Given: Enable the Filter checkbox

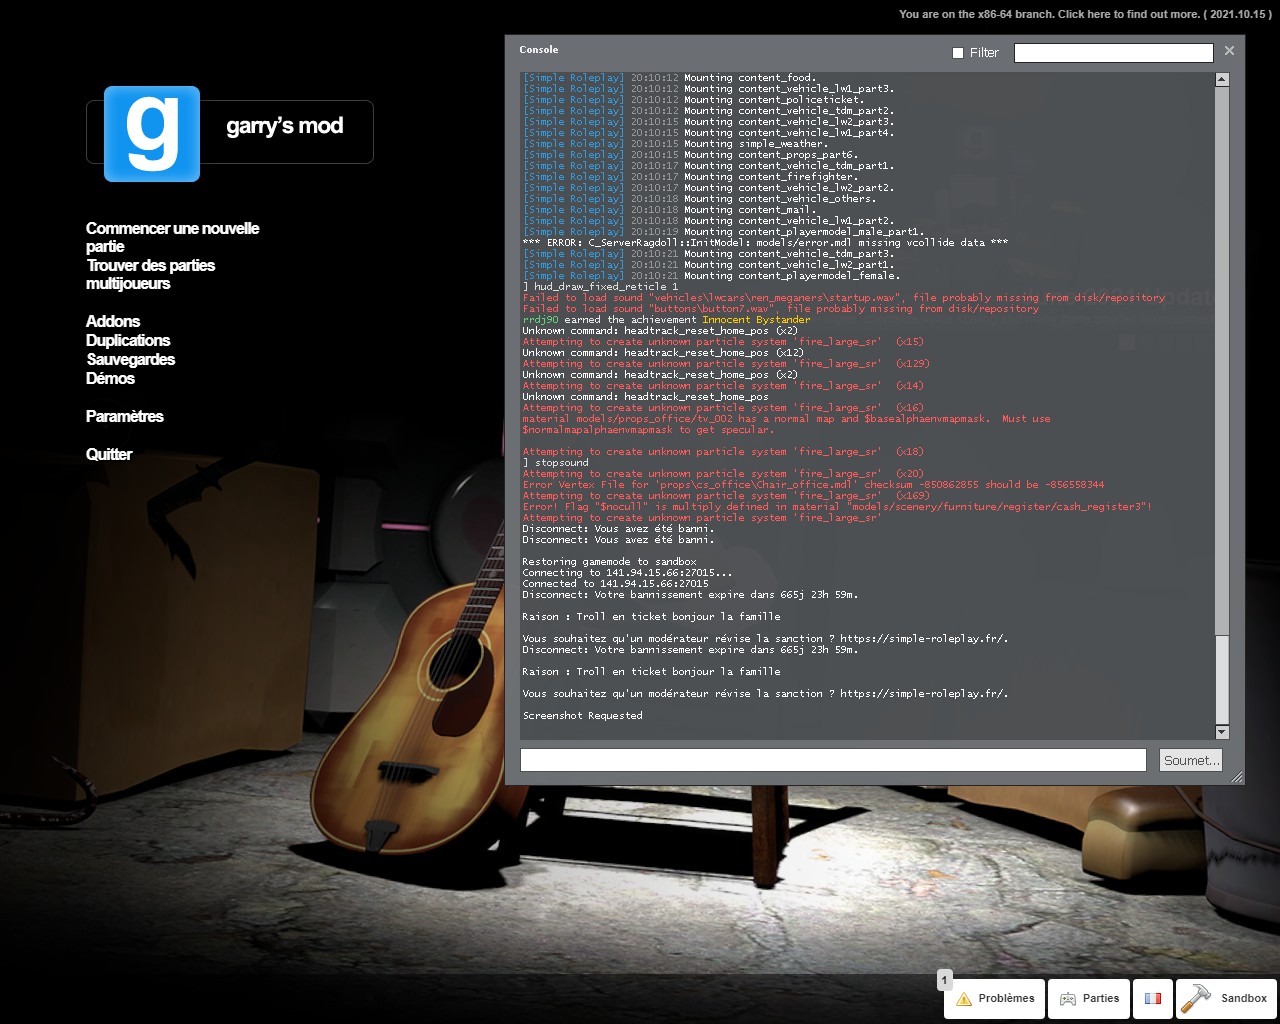Looking at the screenshot, I should coord(958,53).
